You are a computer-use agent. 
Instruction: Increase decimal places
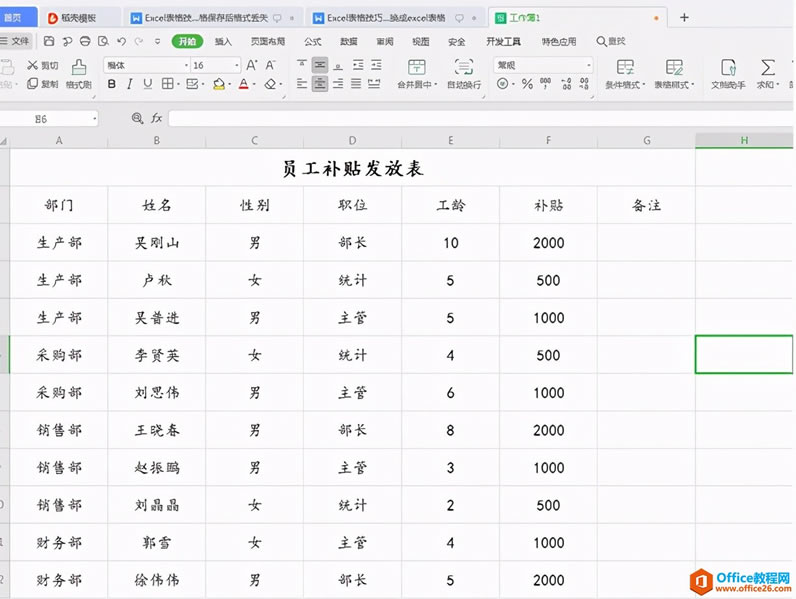[567, 84]
